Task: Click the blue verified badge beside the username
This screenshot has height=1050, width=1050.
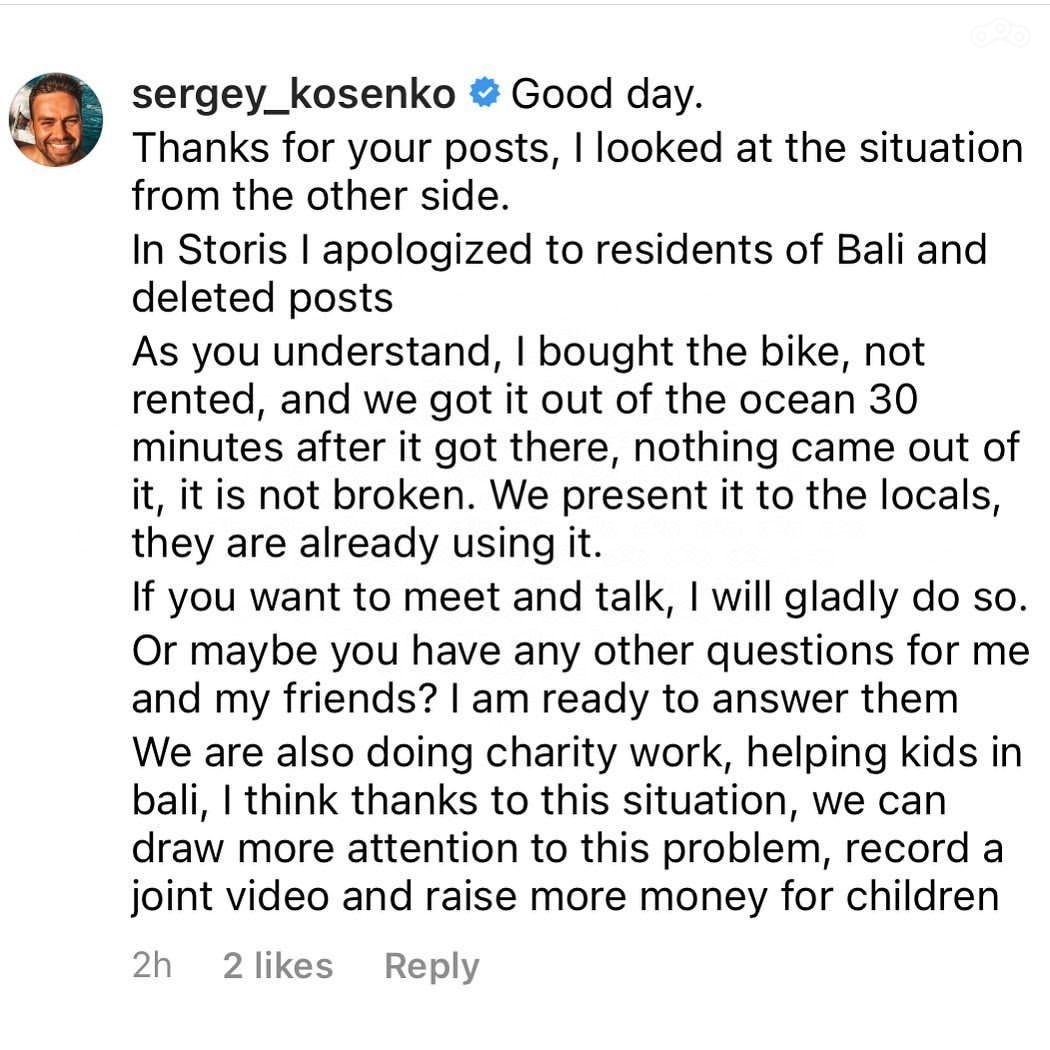Action: click(x=485, y=94)
